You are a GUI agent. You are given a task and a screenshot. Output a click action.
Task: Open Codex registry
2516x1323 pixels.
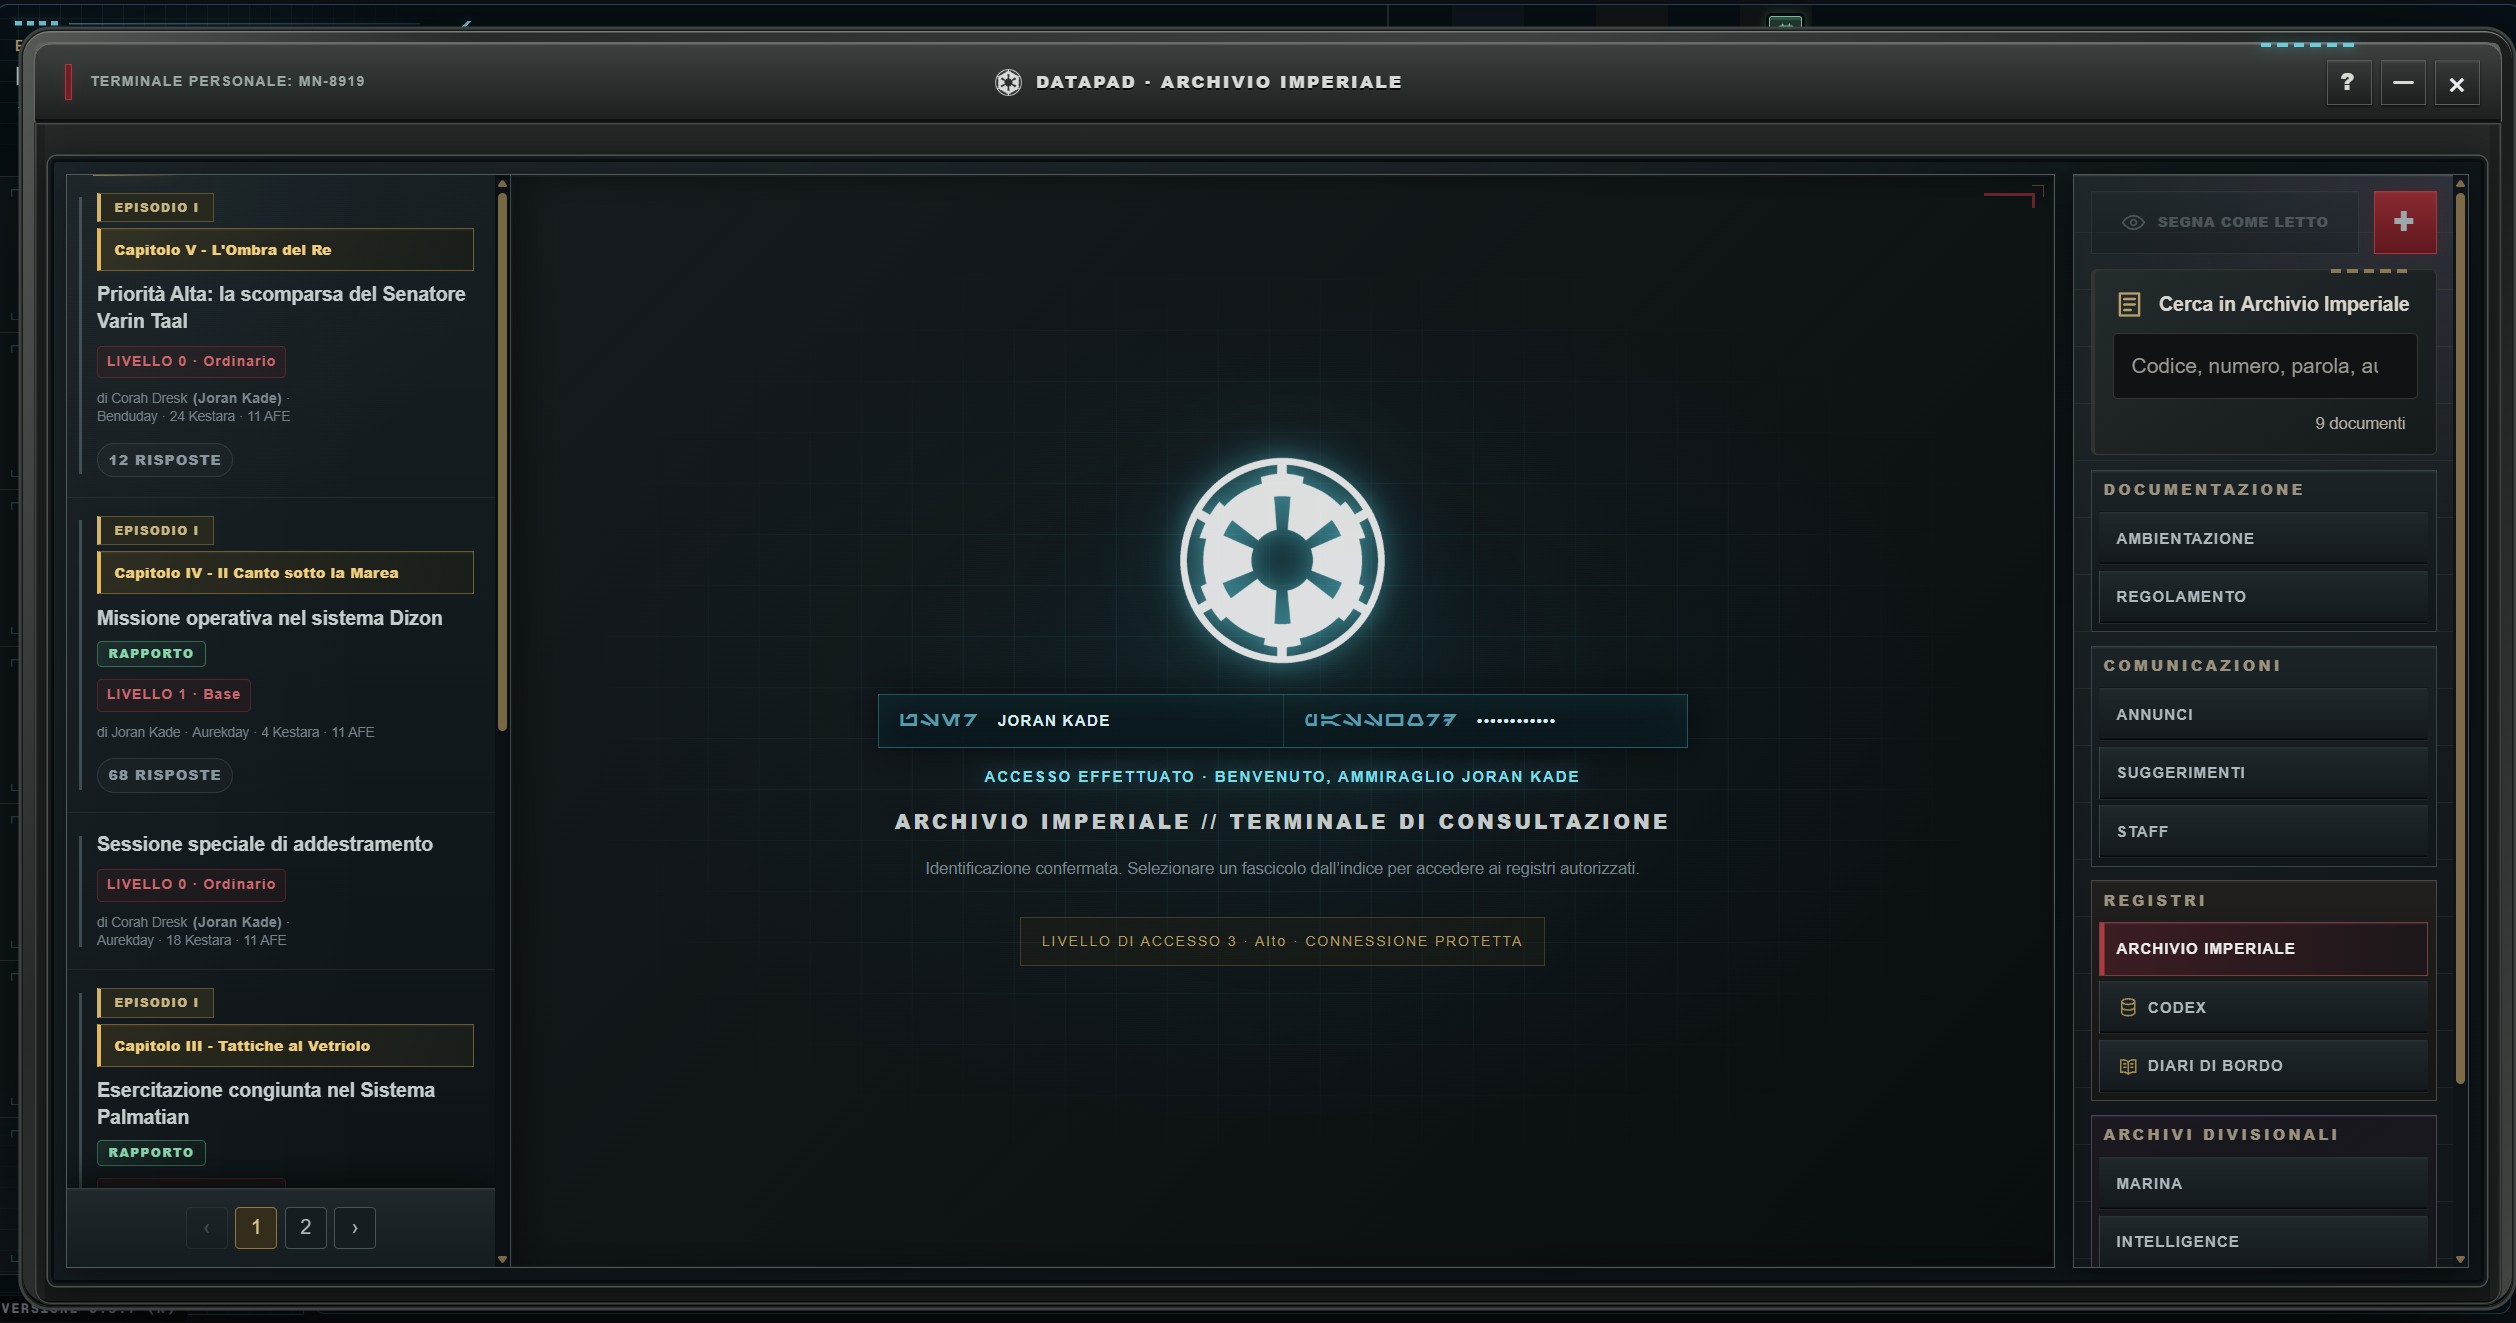tap(2263, 1007)
